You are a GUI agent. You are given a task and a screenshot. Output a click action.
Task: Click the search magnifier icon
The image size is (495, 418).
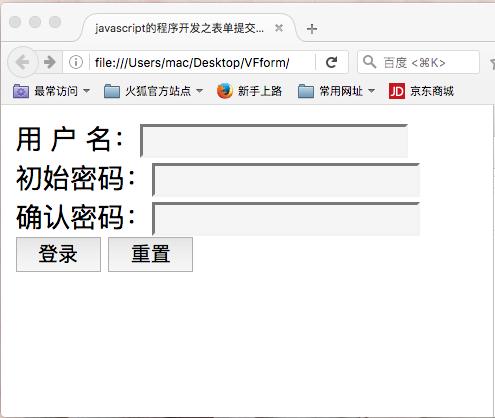click(x=369, y=62)
